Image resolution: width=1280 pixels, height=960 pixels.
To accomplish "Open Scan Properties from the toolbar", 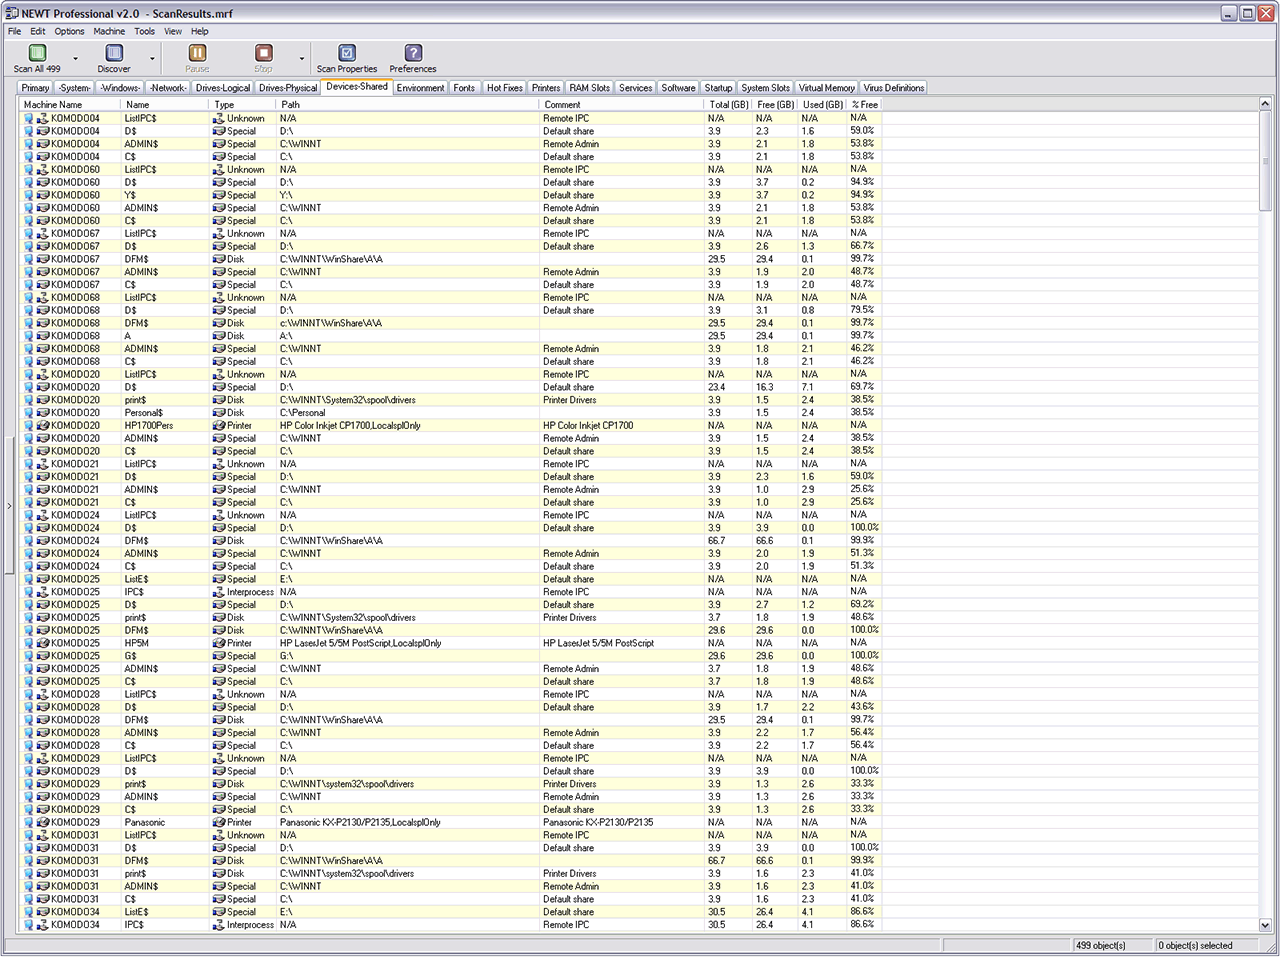I will (346, 54).
